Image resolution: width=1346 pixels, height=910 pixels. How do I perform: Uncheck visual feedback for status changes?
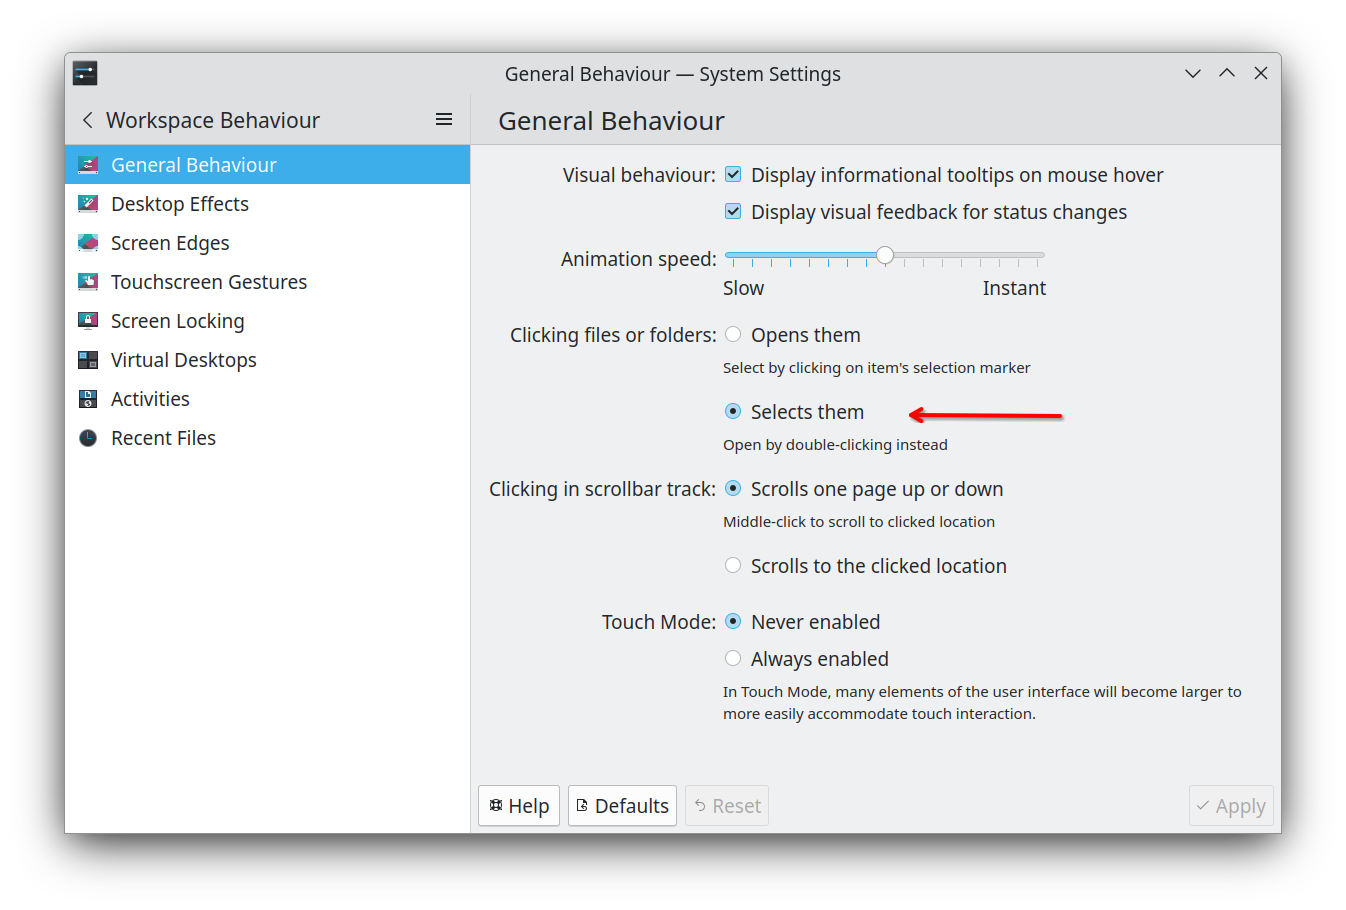pos(733,212)
